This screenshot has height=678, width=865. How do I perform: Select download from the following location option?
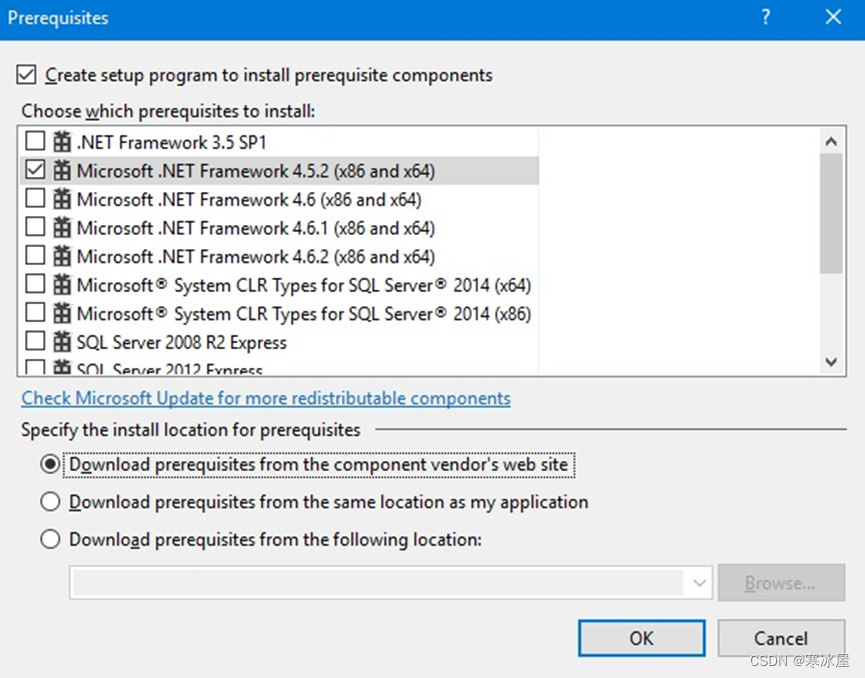50,539
